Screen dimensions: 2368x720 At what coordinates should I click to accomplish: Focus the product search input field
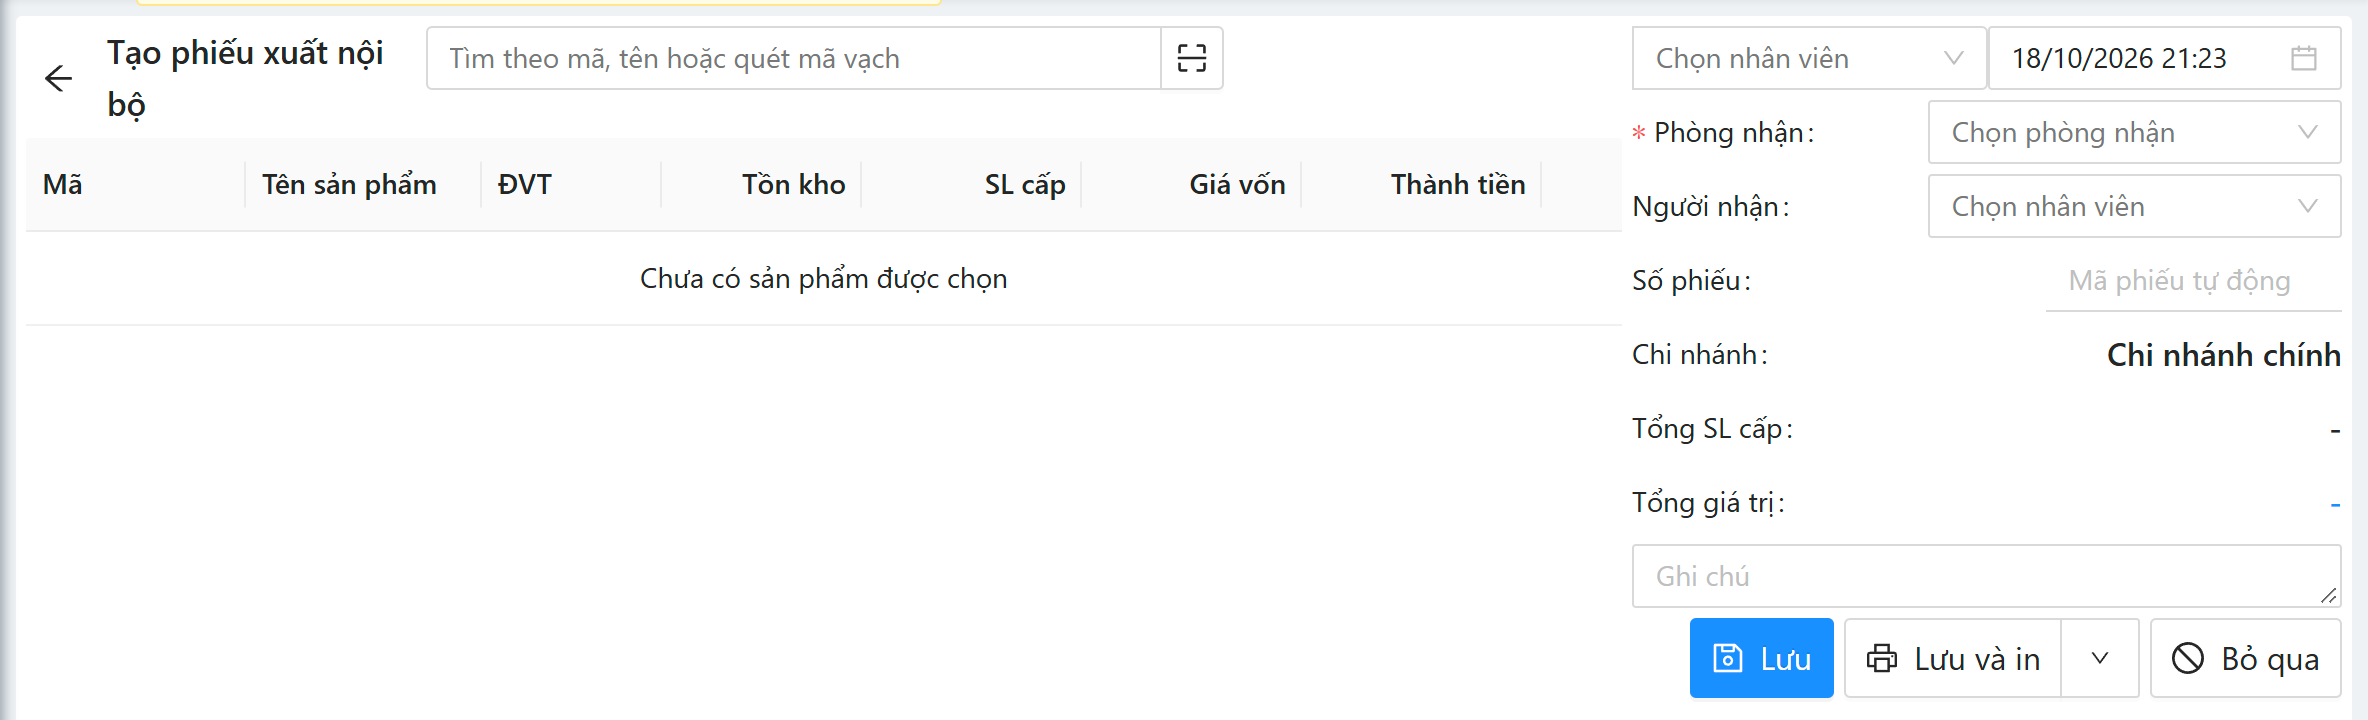794,58
